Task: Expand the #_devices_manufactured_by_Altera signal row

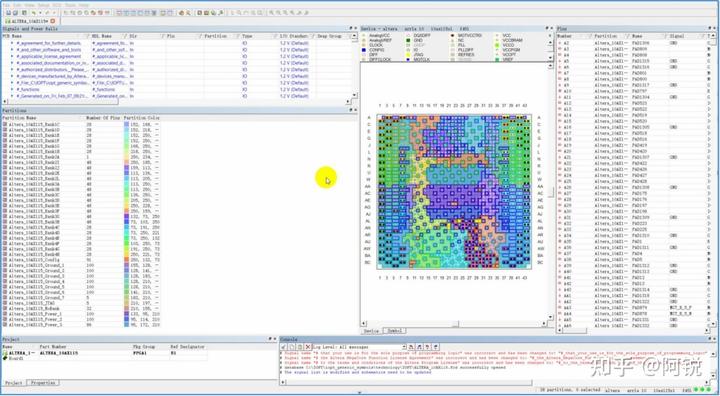Action: 12,76
